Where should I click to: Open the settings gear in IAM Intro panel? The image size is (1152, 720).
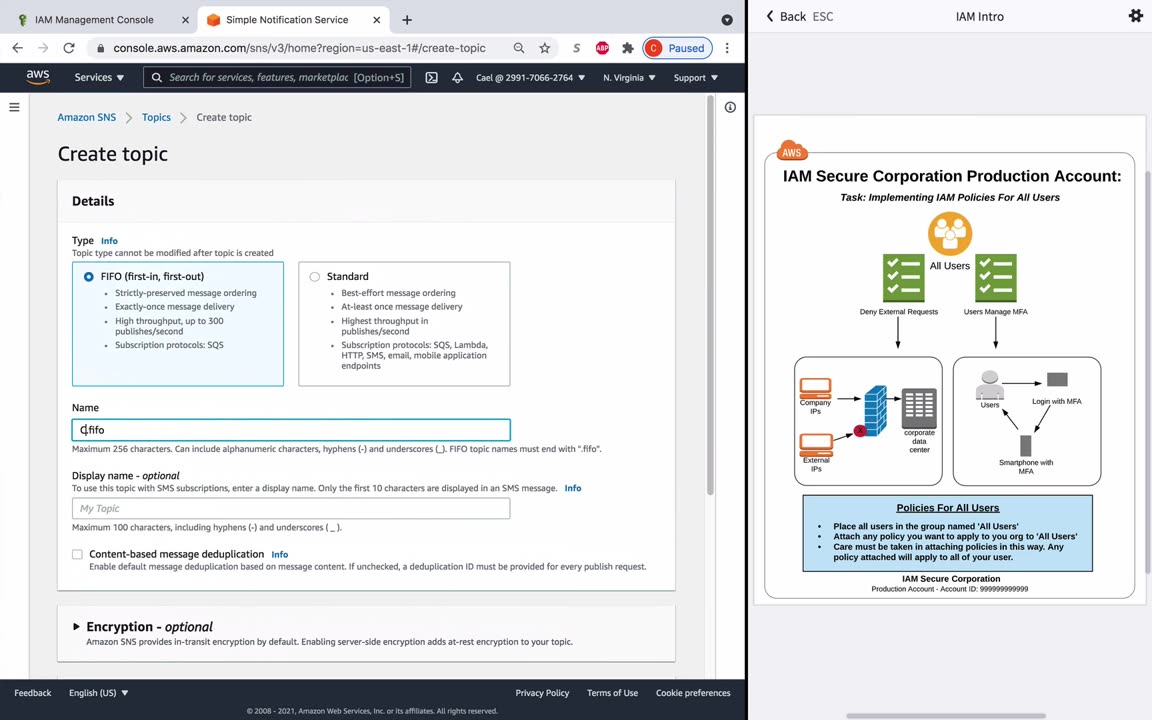point(1135,15)
